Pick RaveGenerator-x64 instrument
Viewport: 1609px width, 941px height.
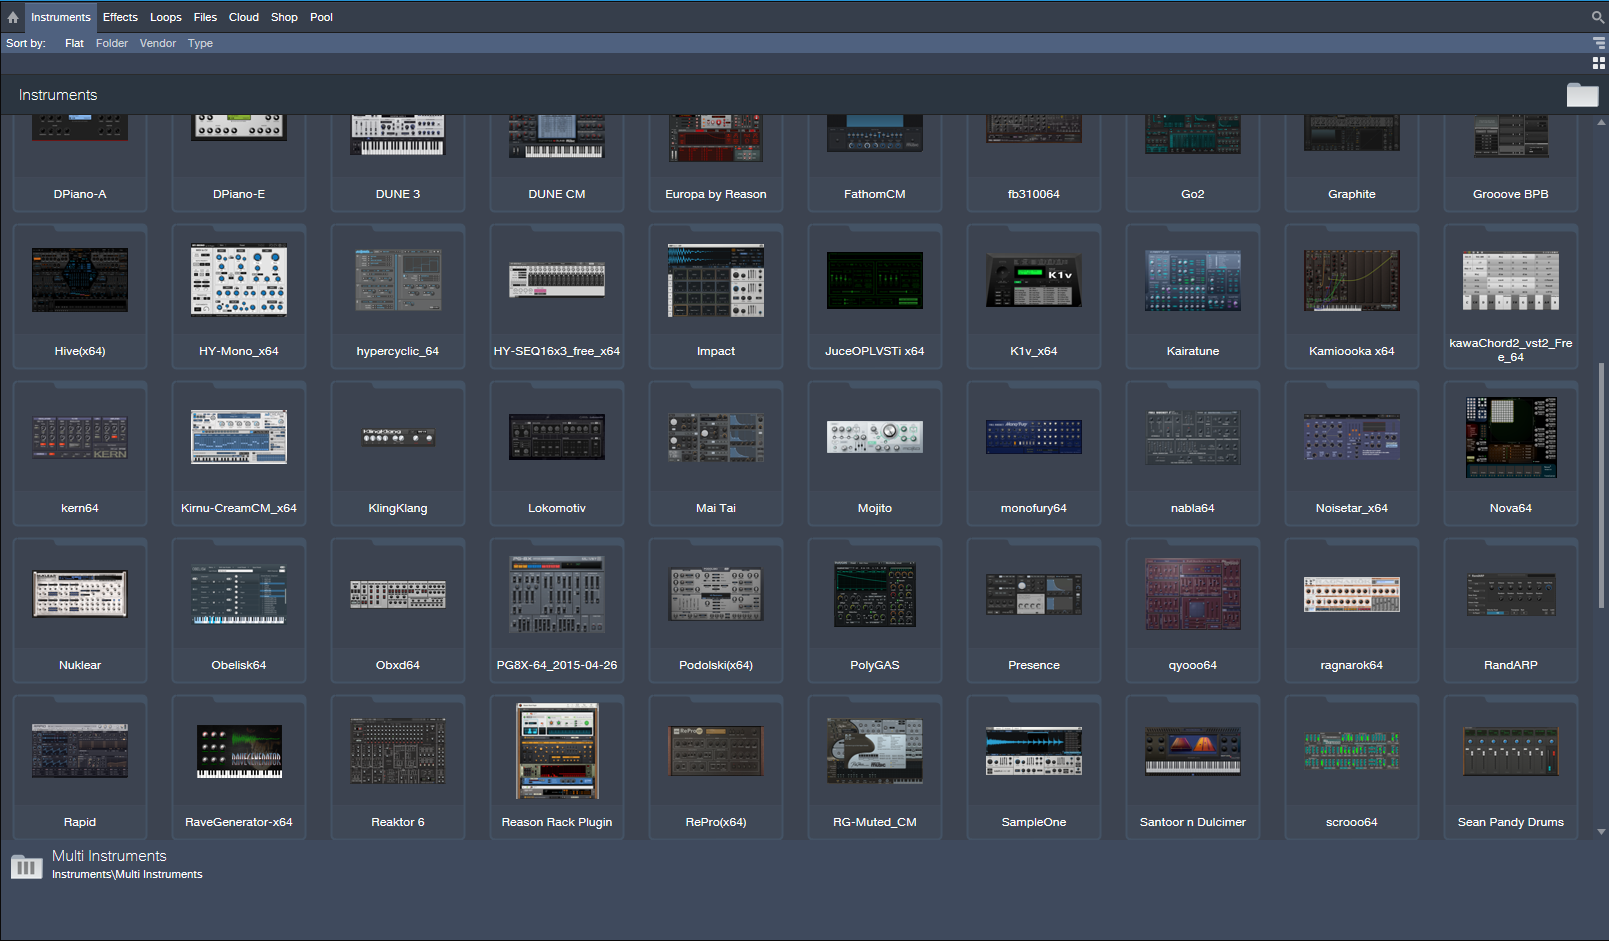pyautogui.click(x=239, y=767)
